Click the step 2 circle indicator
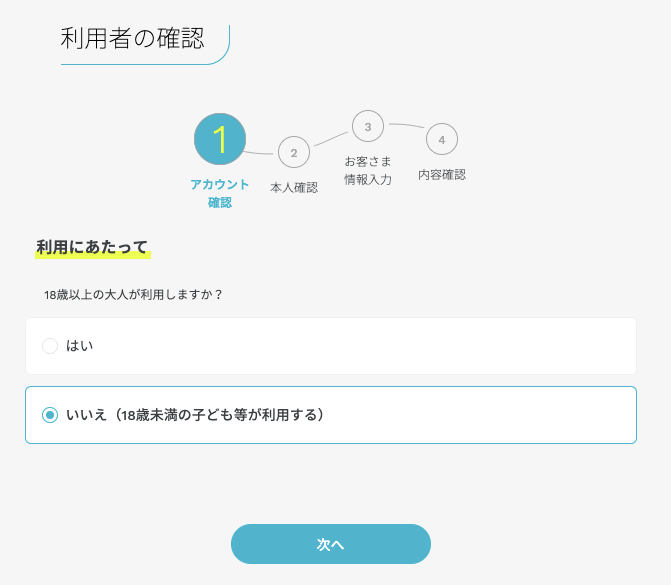 tap(294, 153)
